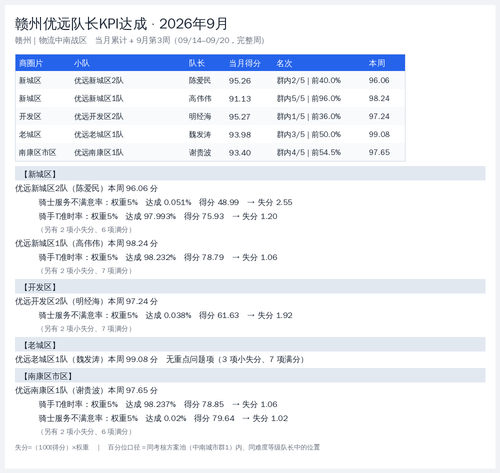
Task: Click detail line with 达成 98.232%
Action: pyautogui.click(x=158, y=257)
